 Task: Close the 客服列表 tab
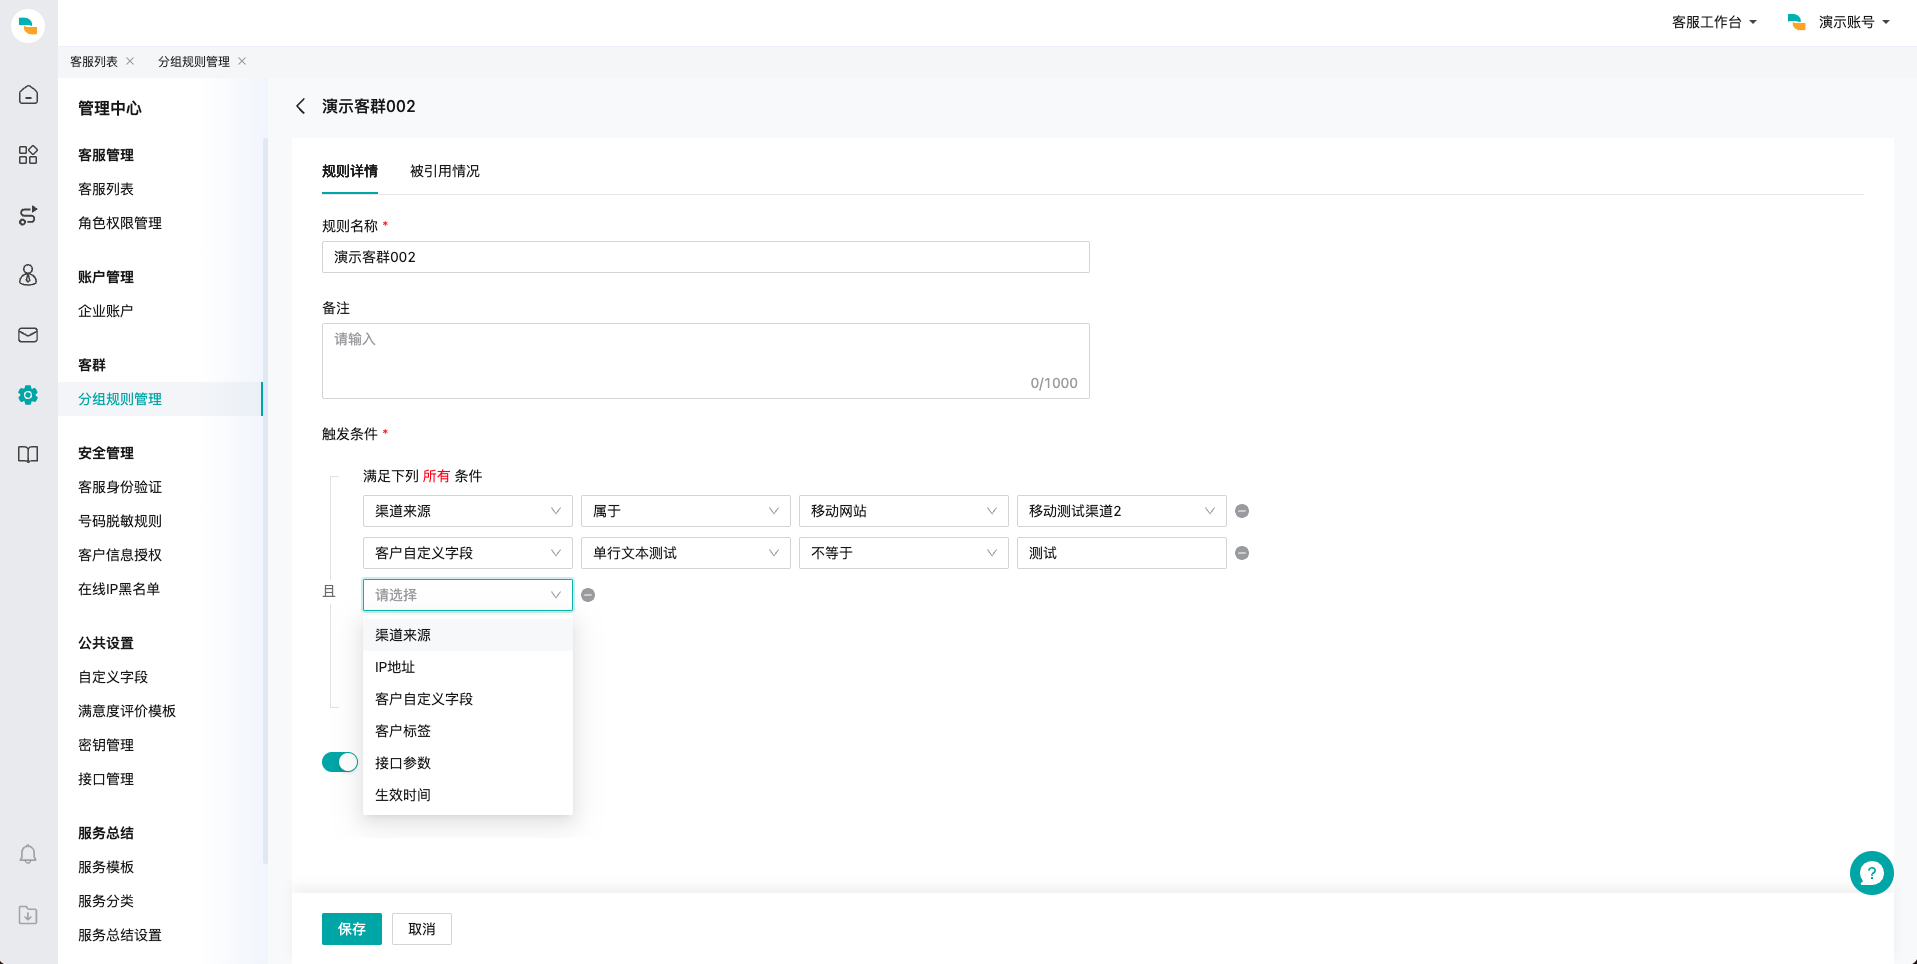pyautogui.click(x=130, y=61)
